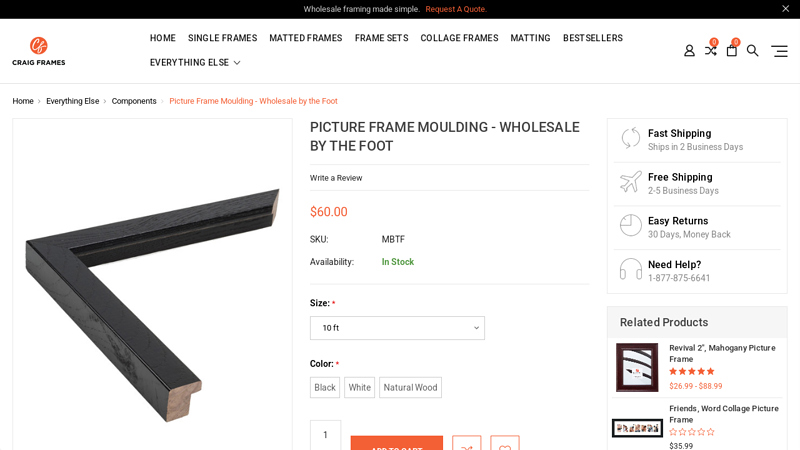
Task: Open the compare products icon in header
Action: pos(710,50)
